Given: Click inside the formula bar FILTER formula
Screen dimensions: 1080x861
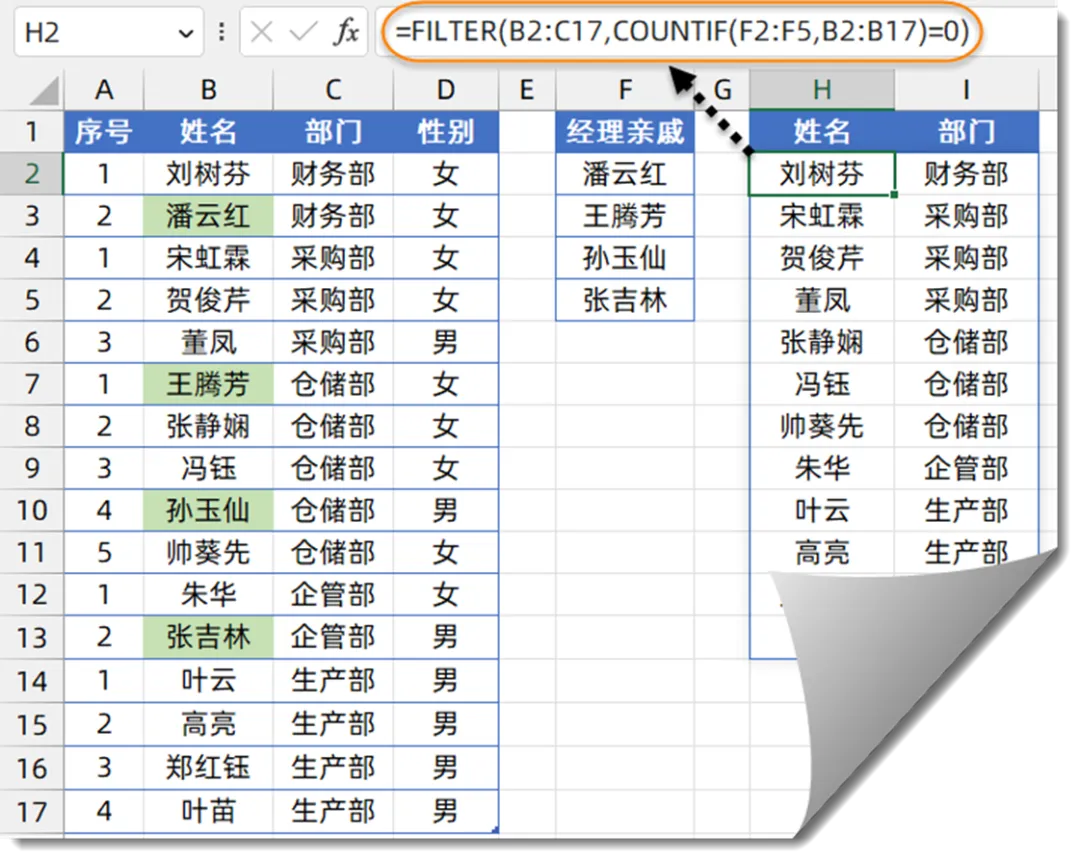Looking at the screenshot, I should pyautogui.click(x=680, y=33).
